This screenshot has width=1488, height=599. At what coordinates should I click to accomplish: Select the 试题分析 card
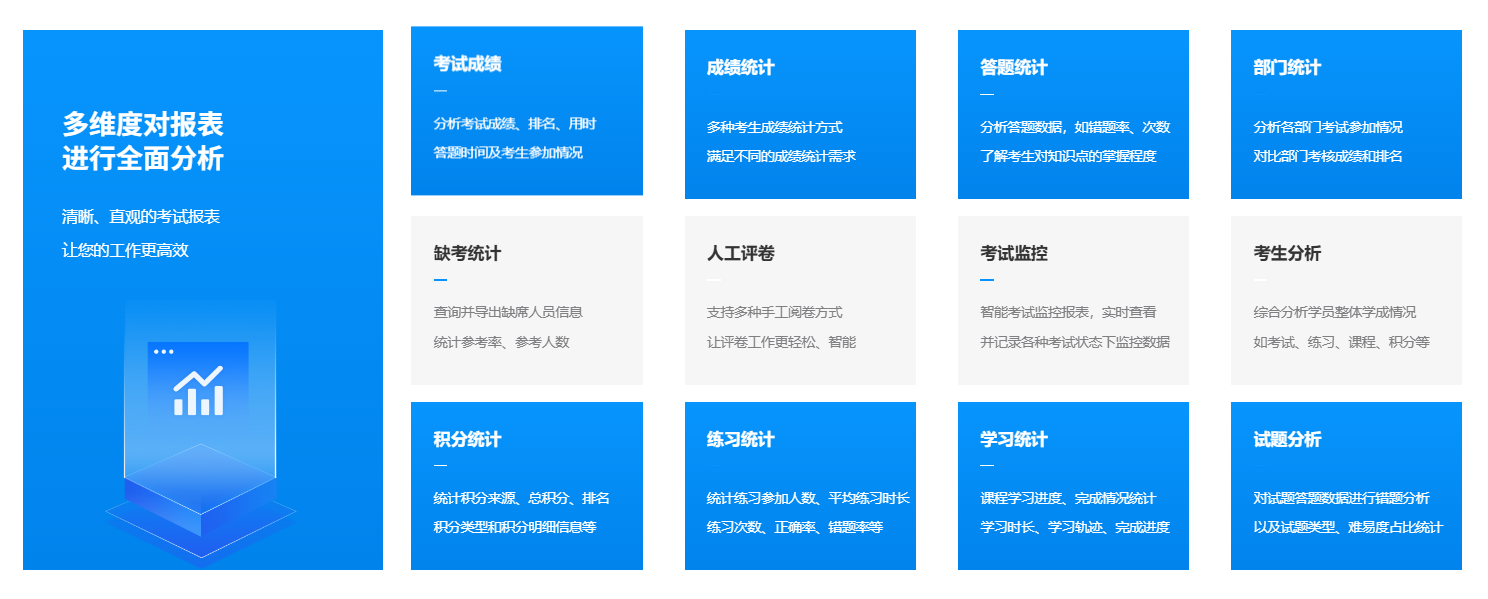[x=1345, y=485]
